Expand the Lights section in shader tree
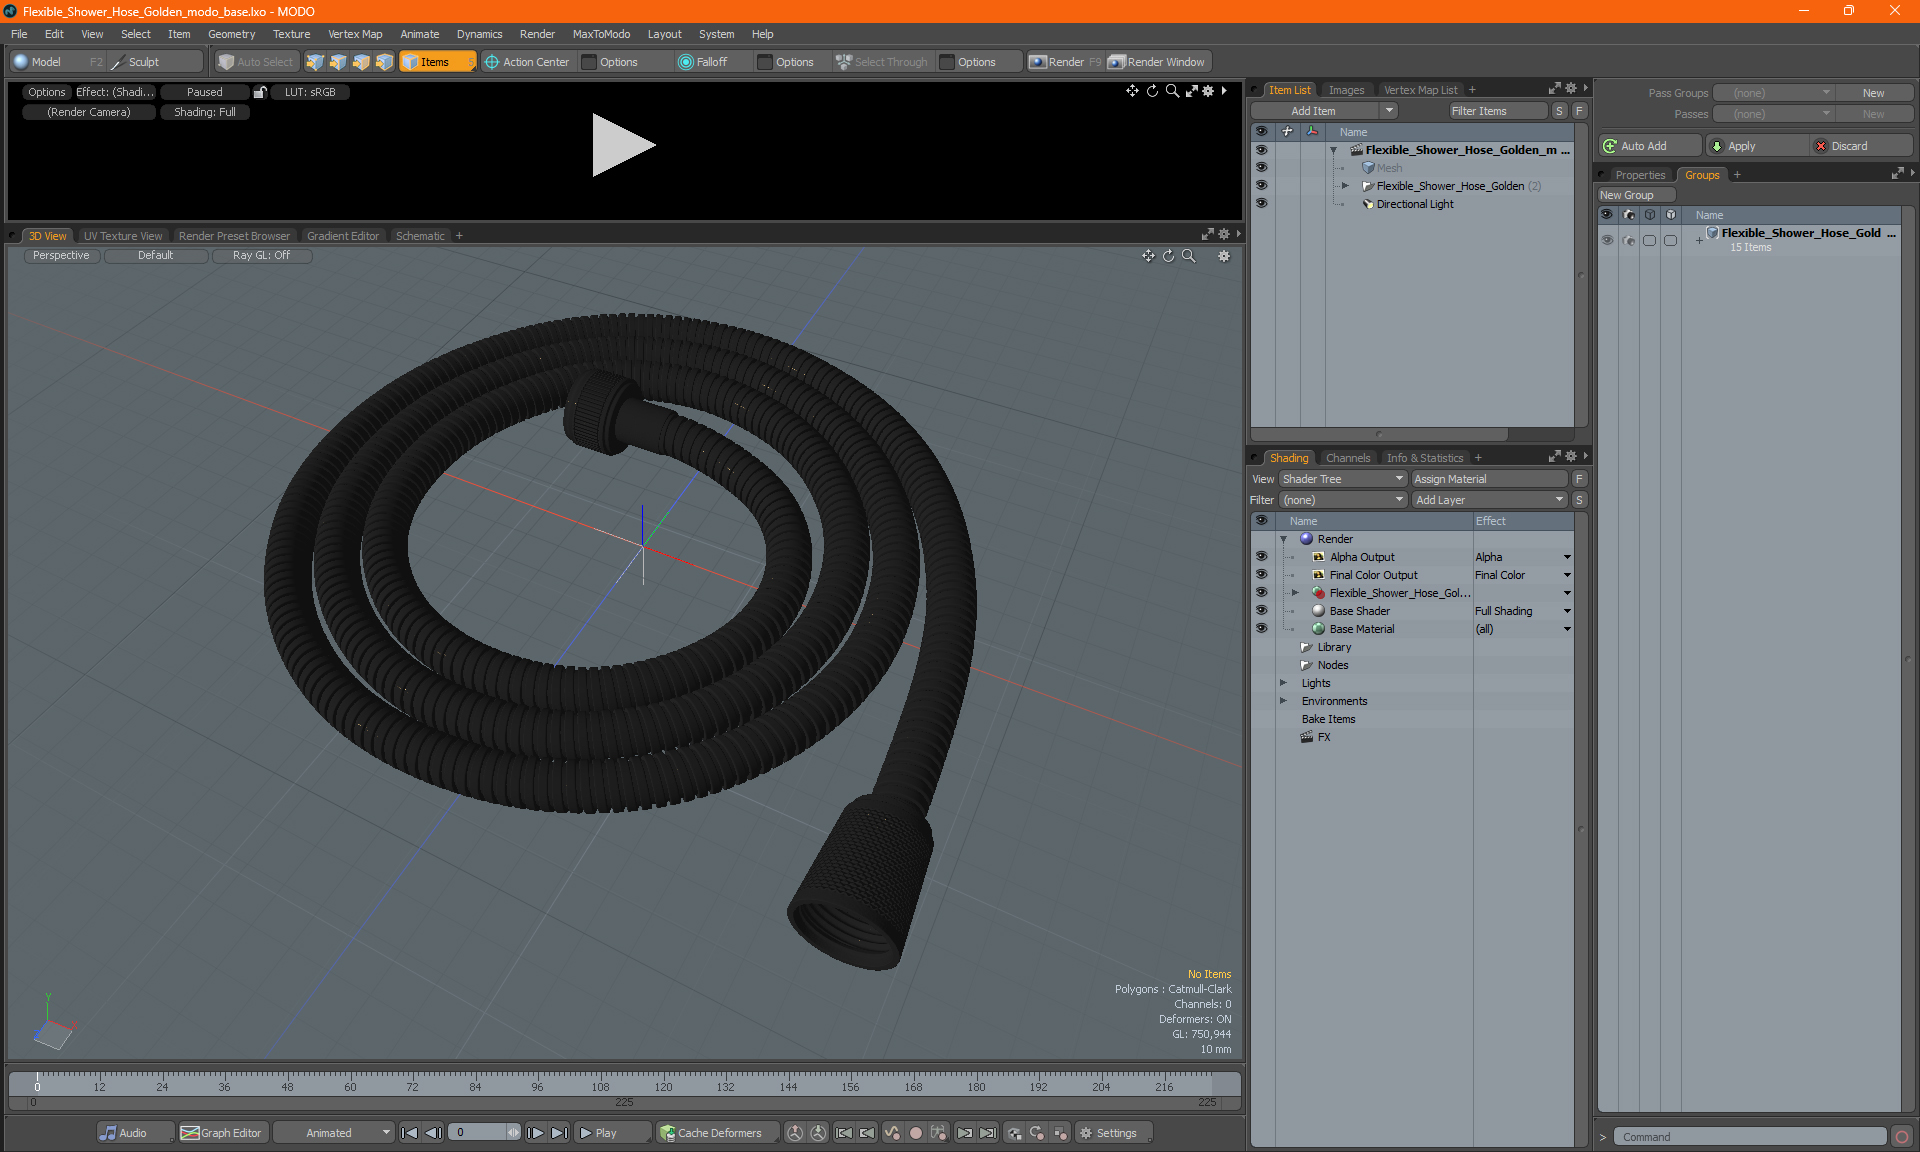This screenshot has width=1920, height=1152. 1285,683
